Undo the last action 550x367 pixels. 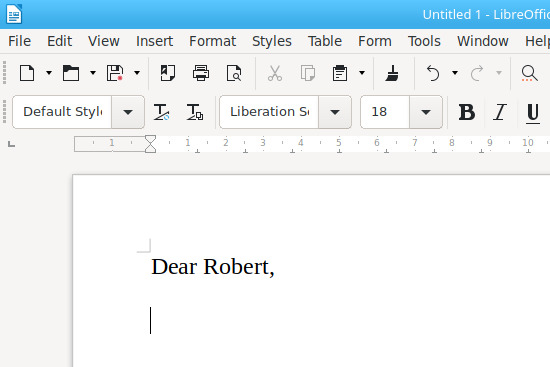[x=433, y=73]
